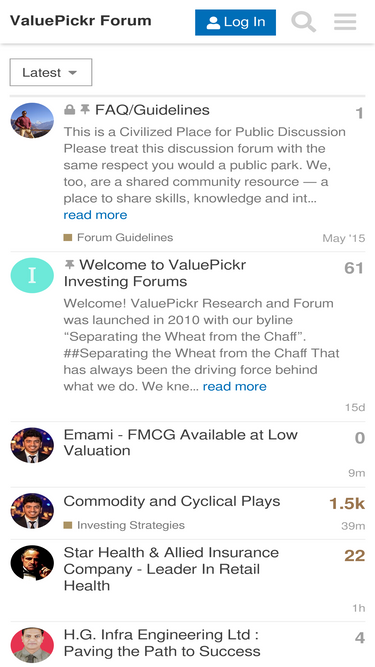This screenshot has height=667, width=375.
Task: Open read more link under FAQ/Guidelines
Action: 95,215
